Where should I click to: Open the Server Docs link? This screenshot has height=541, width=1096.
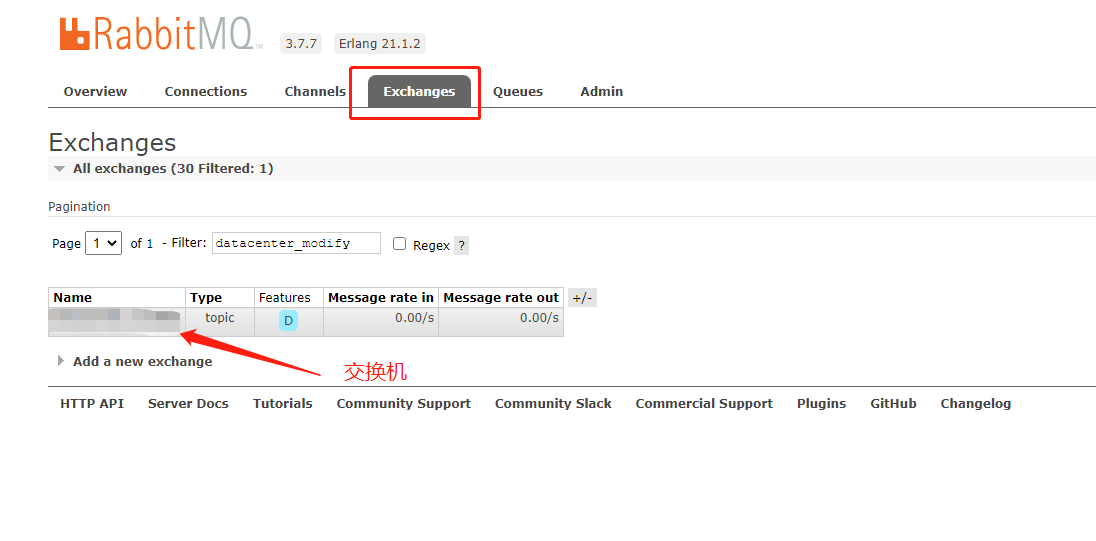coord(188,403)
